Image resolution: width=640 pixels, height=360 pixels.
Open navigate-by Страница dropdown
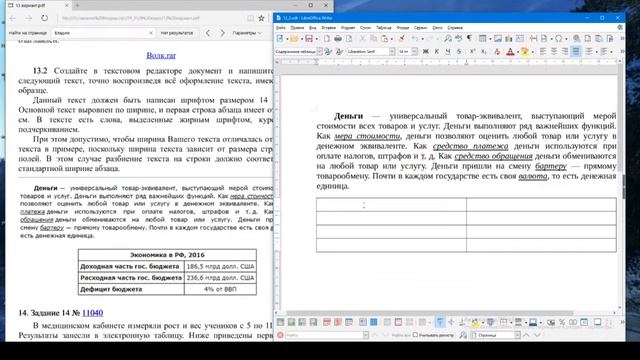pyautogui.click(x=517, y=335)
